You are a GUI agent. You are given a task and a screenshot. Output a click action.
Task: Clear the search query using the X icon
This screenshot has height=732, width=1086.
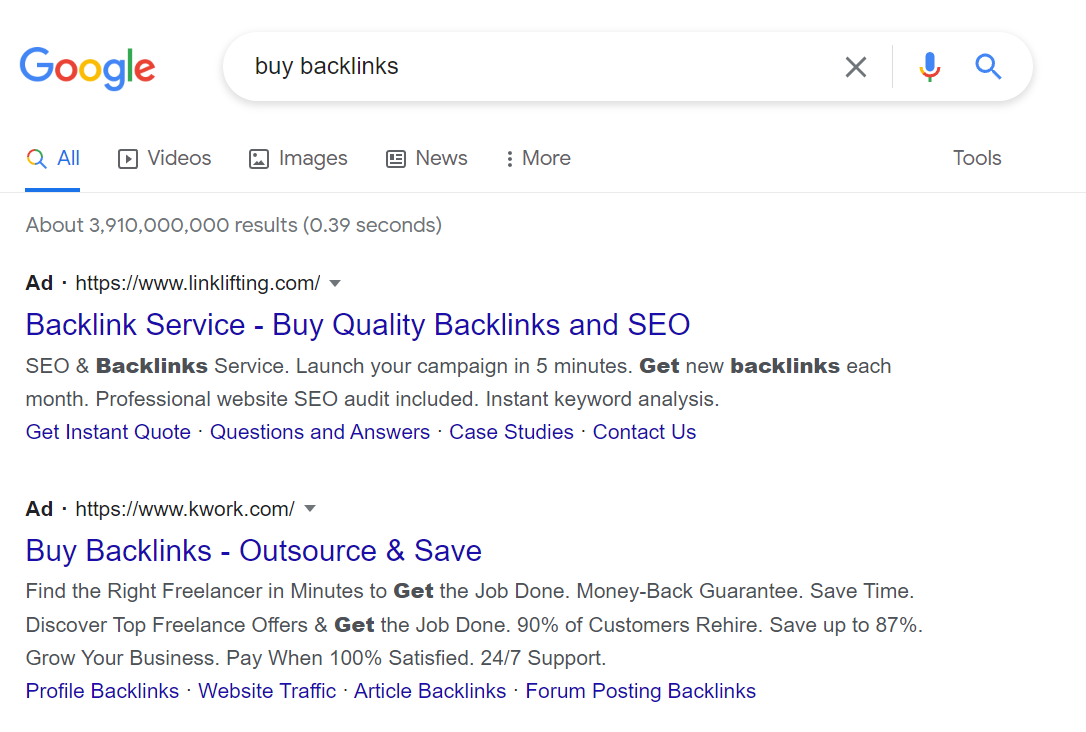(x=856, y=67)
